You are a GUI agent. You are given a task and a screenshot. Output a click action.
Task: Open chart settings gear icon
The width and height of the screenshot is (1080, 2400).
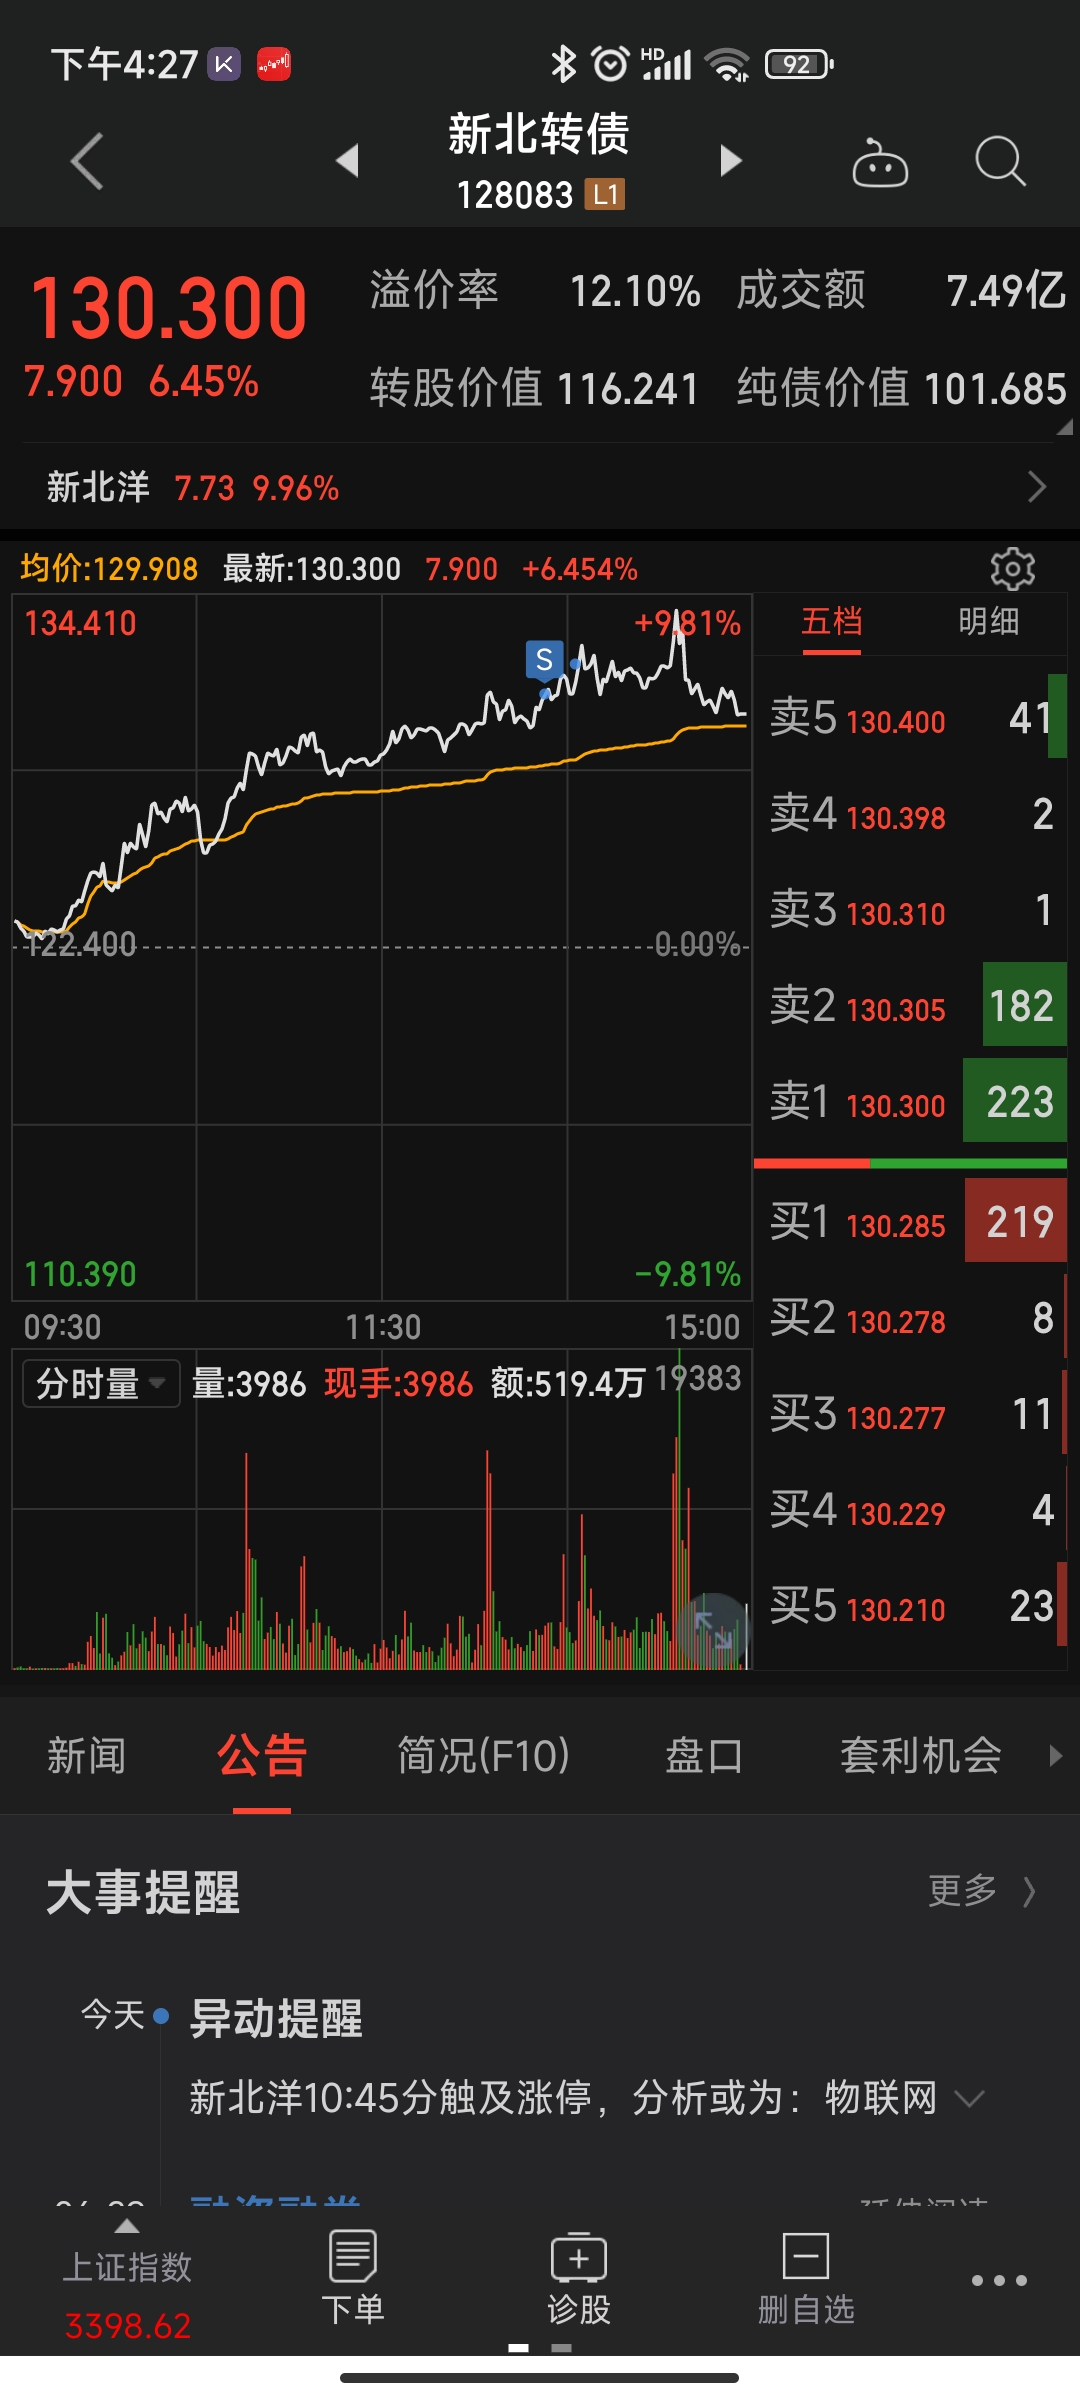(1012, 569)
